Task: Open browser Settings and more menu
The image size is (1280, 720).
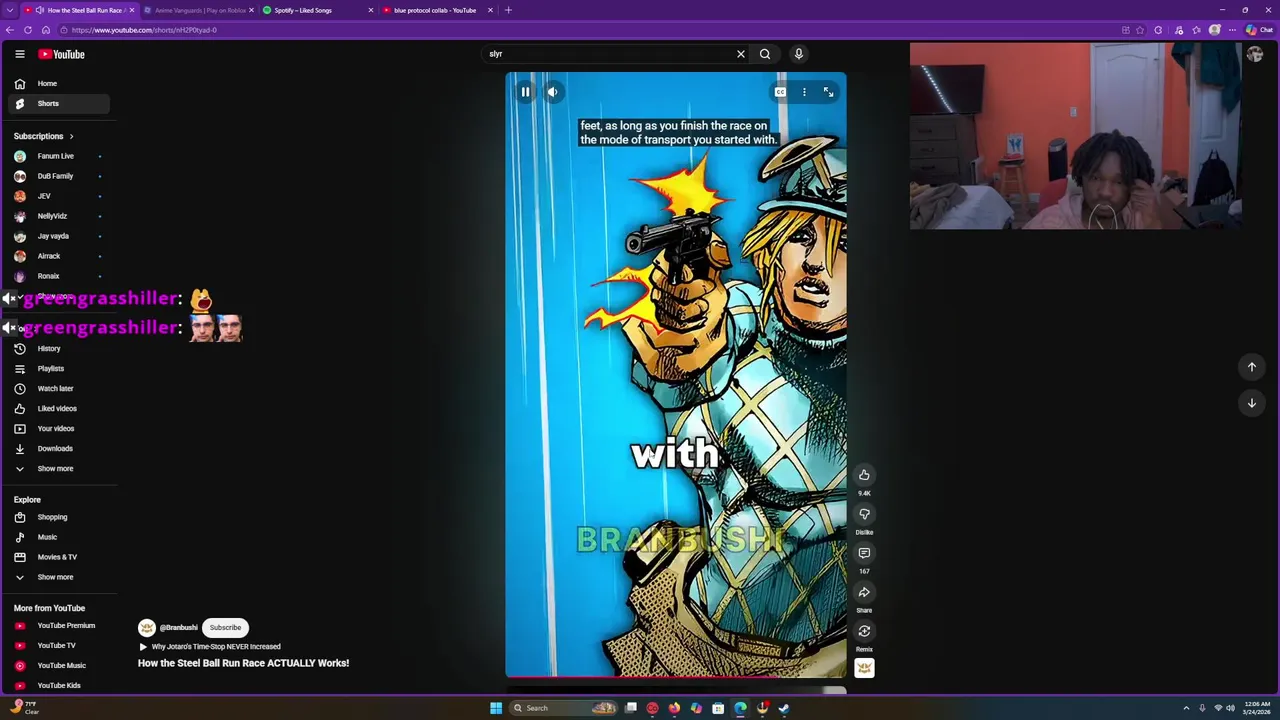Action: tap(1232, 30)
